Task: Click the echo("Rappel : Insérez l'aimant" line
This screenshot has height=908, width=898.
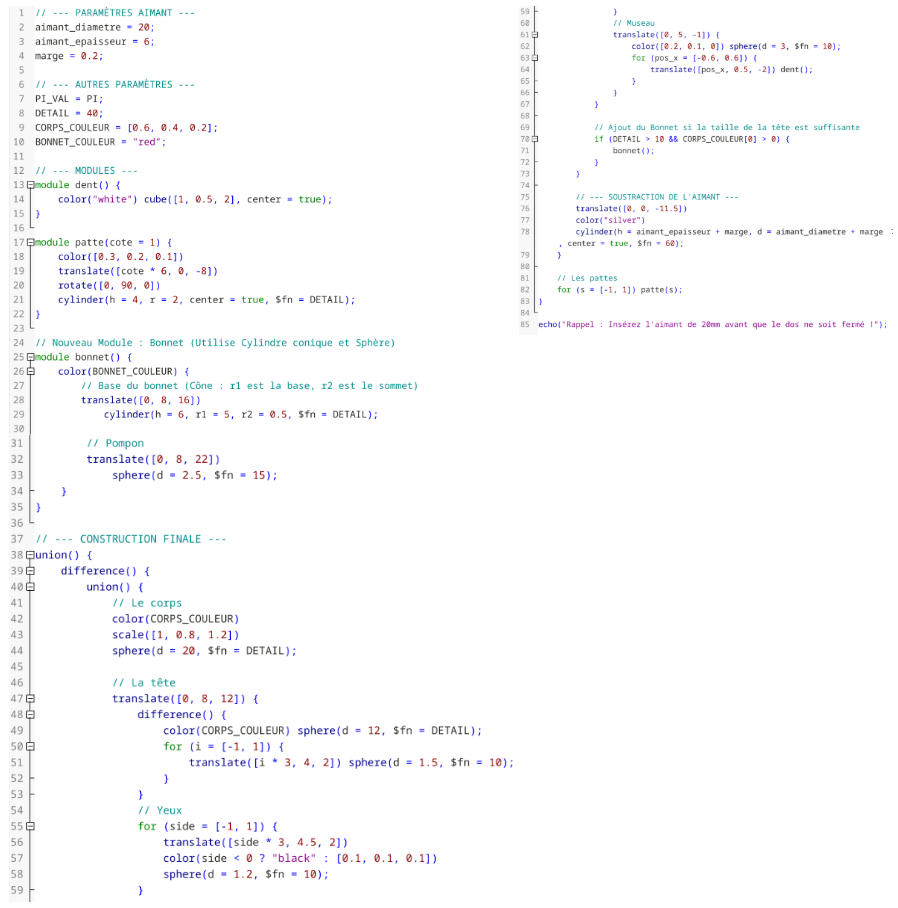Action: point(713,324)
